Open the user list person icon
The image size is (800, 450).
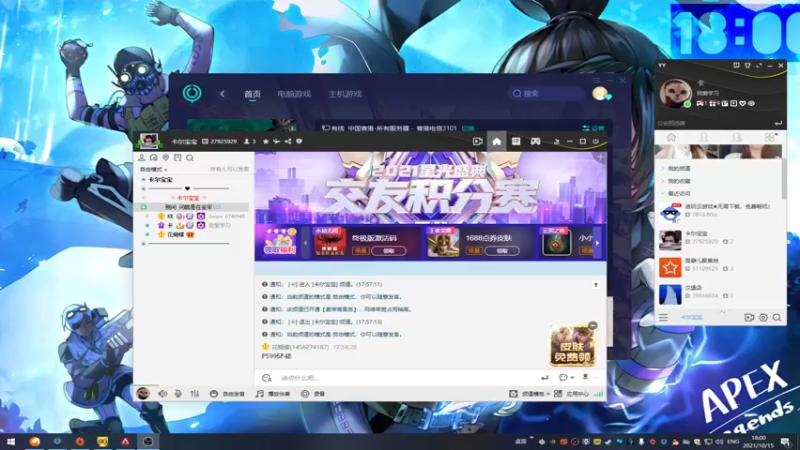[x=142, y=158]
